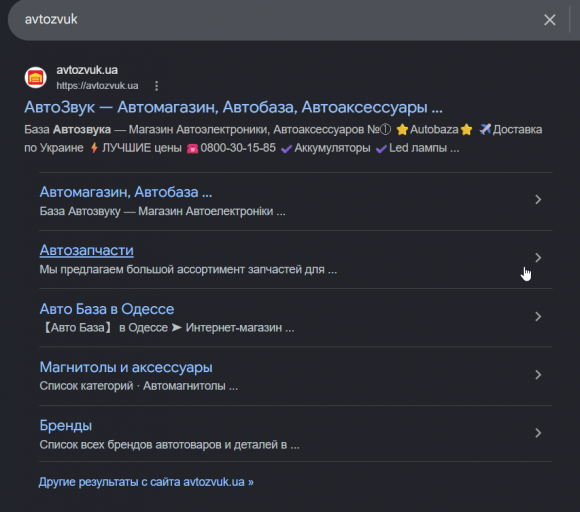
Task: Click the phone number 0800-30-15-85 text
Action: [238, 148]
